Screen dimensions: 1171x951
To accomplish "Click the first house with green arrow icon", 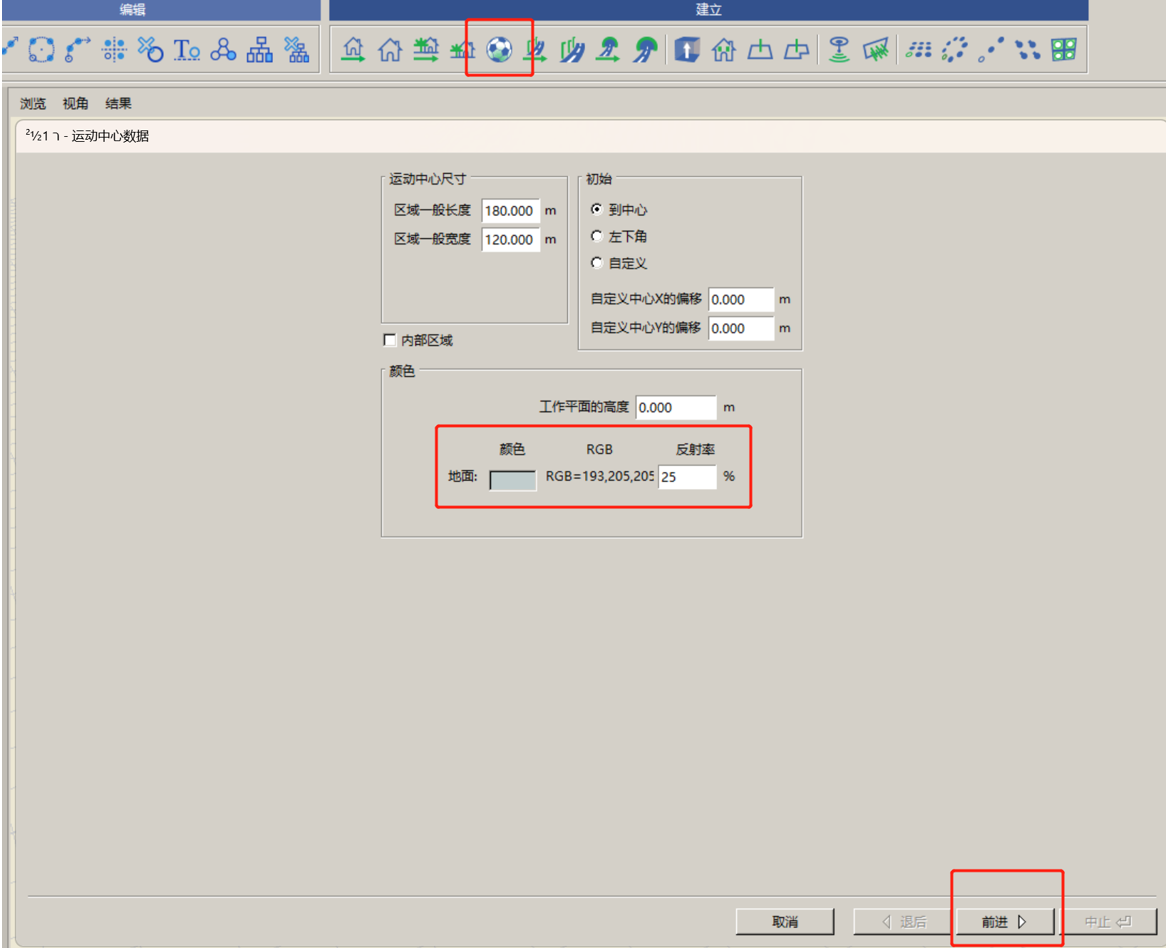I will [x=353, y=50].
